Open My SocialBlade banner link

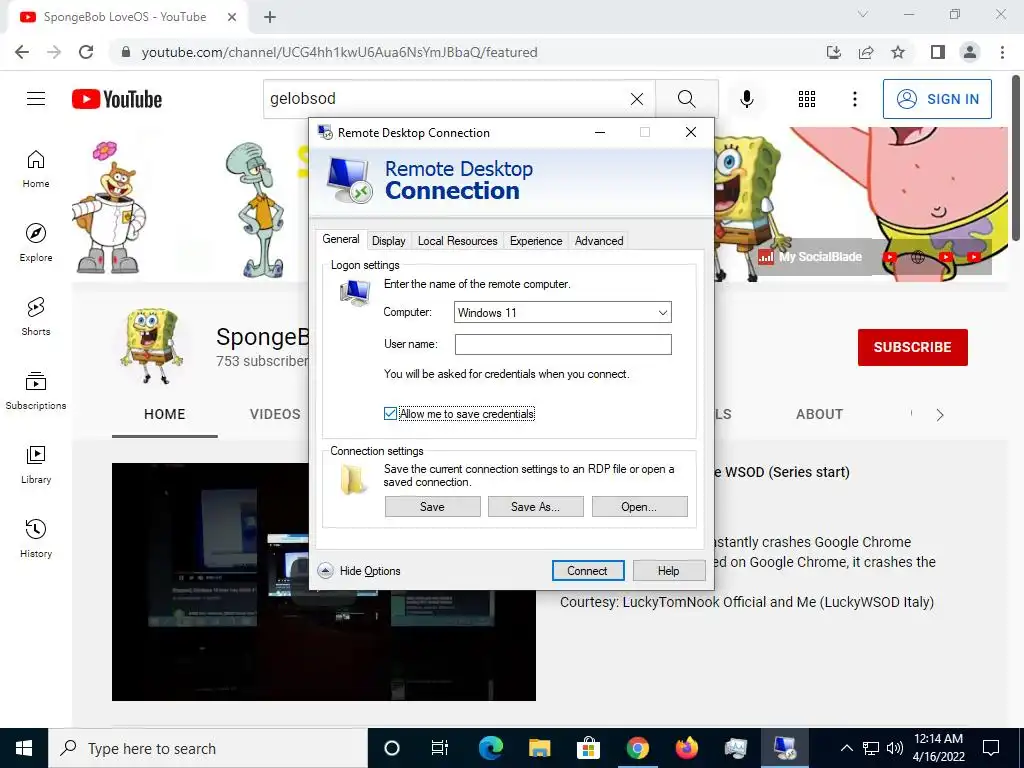click(x=810, y=257)
